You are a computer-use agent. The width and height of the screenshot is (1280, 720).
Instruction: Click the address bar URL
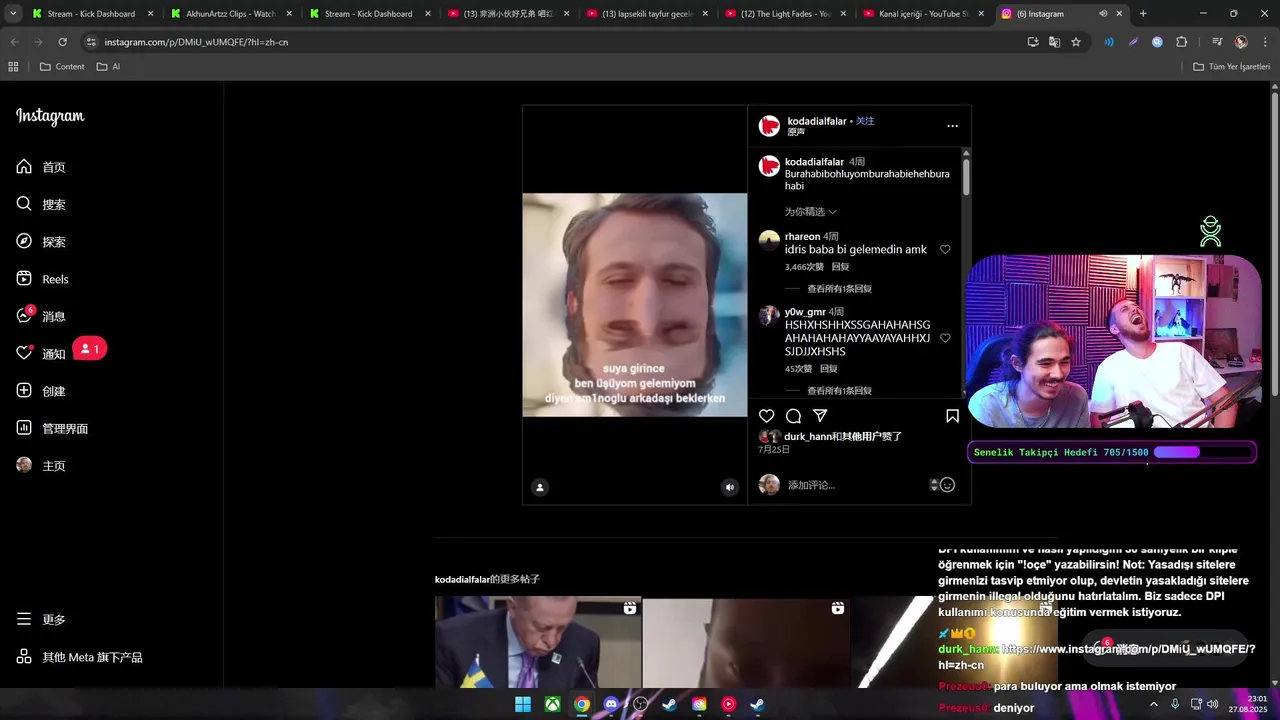click(x=196, y=42)
